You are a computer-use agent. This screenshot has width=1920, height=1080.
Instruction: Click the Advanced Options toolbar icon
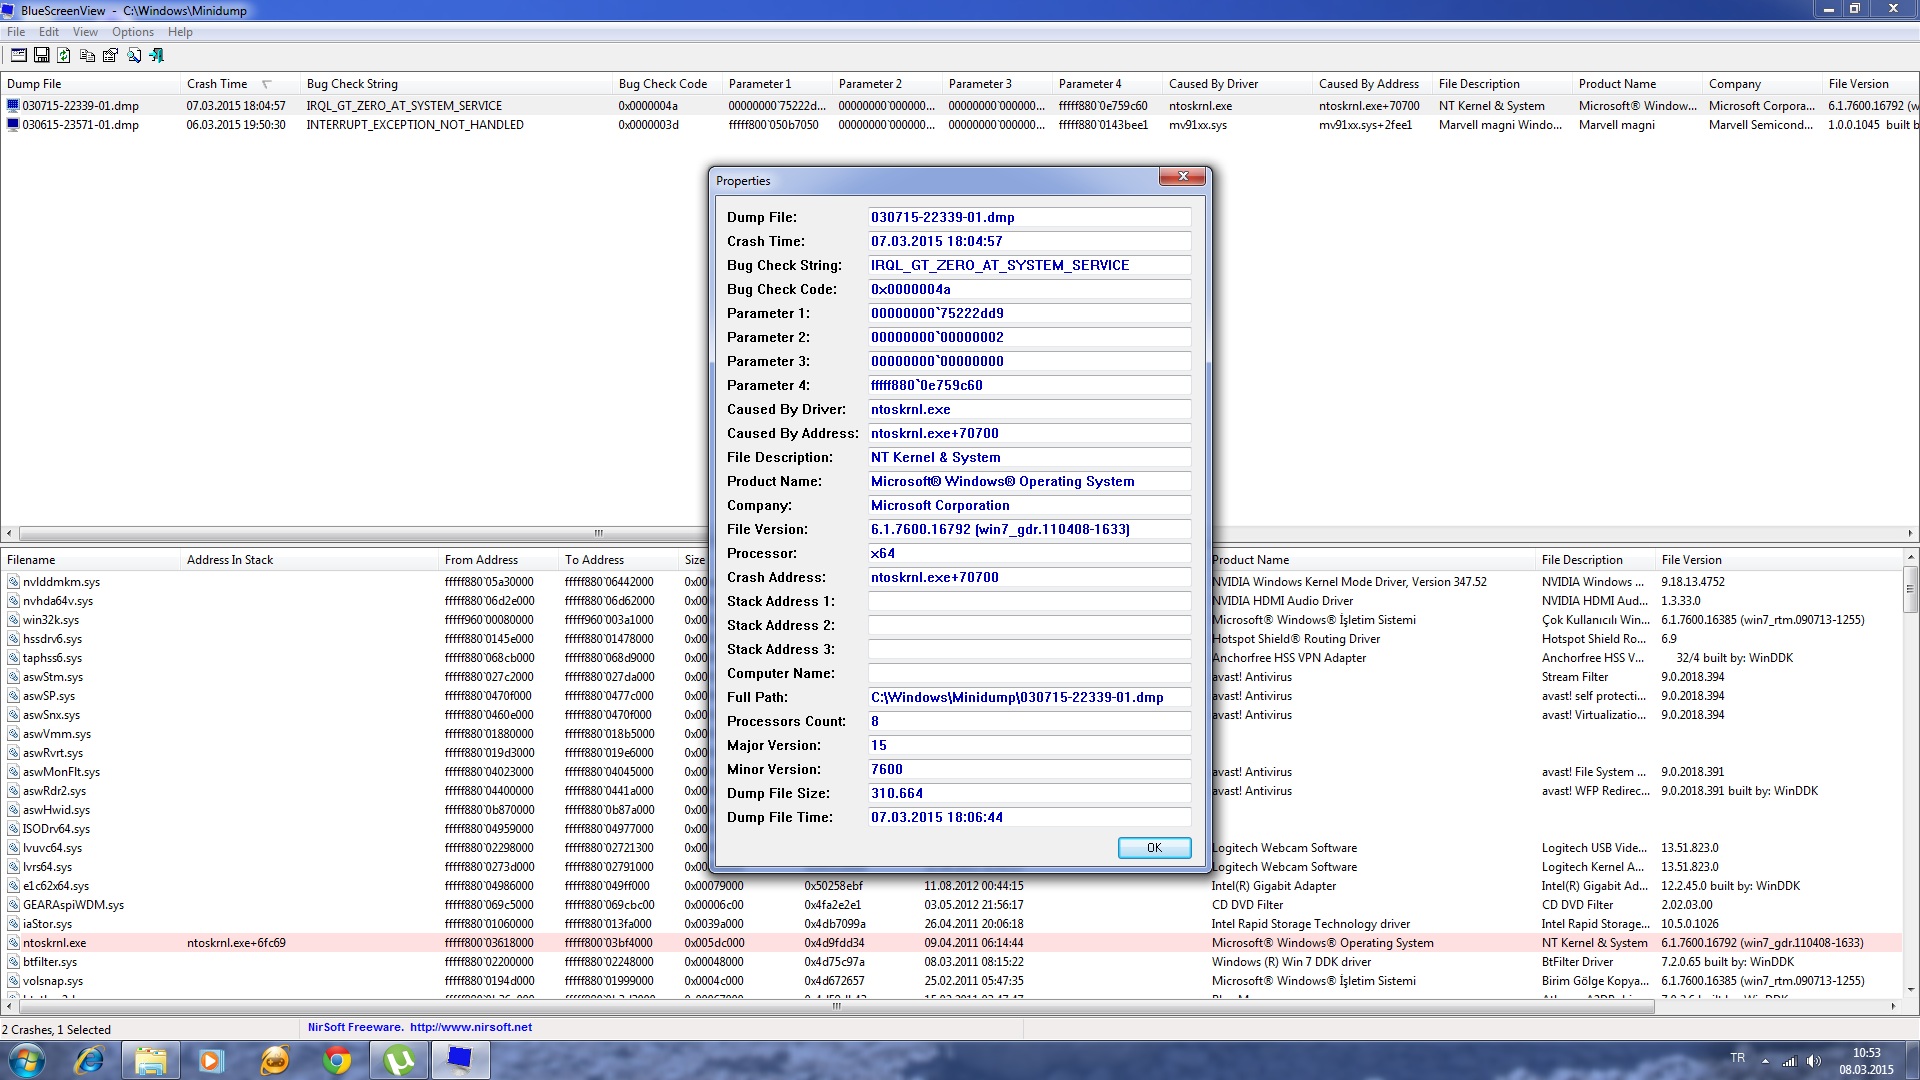pyautogui.click(x=18, y=56)
